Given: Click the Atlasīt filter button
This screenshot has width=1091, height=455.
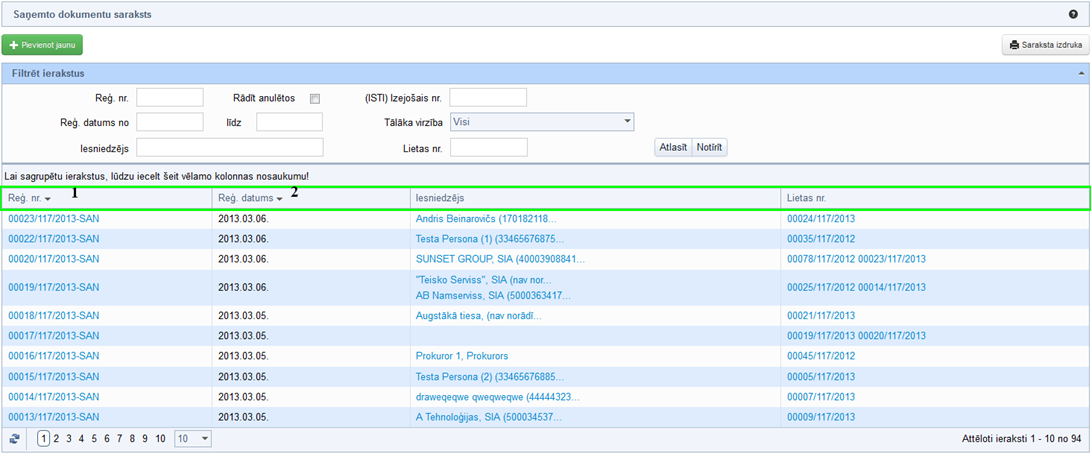Looking at the screenshot, I should point(671,148).
